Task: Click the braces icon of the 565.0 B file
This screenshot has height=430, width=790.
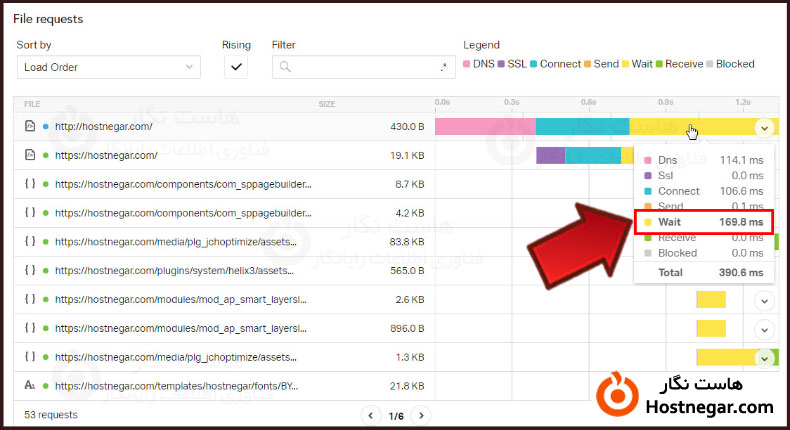Action: coord(30,270)
